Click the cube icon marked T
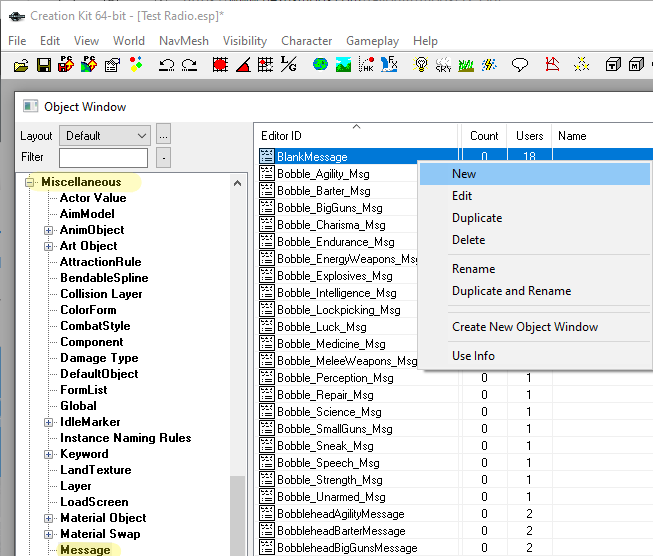The width and height of the screenshot is (653, 556). click(x=613, y=65)
